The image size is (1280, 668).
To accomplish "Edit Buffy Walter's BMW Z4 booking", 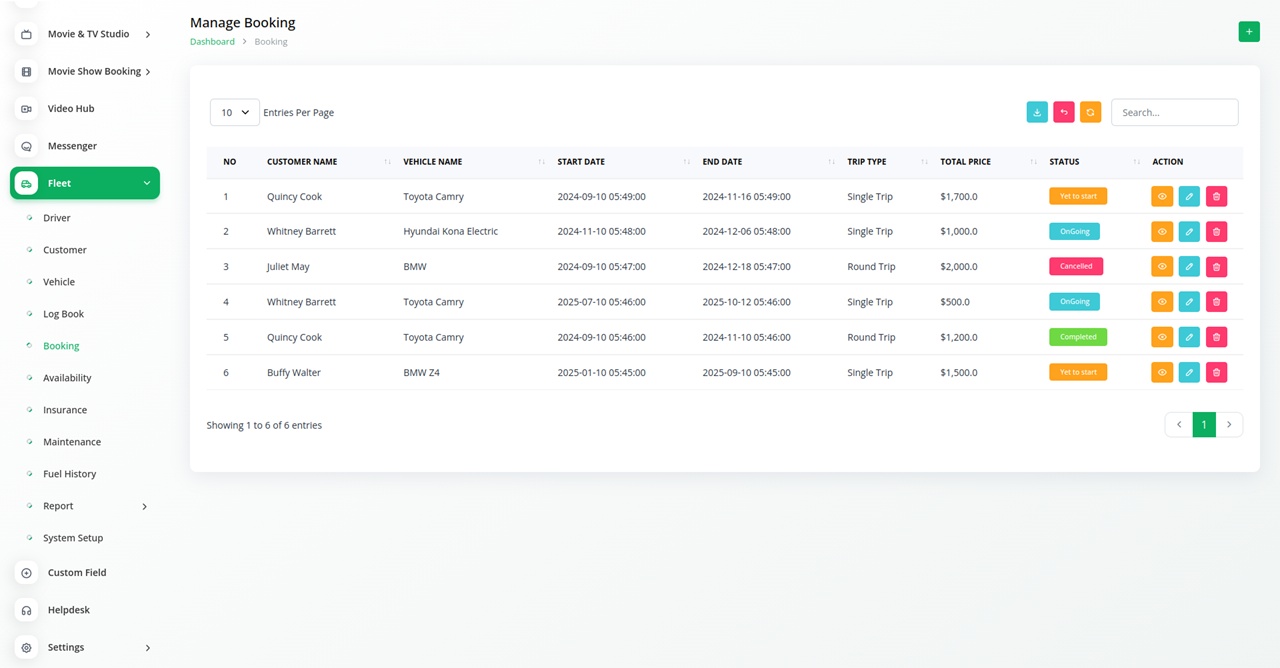I will pos(1189,372).
